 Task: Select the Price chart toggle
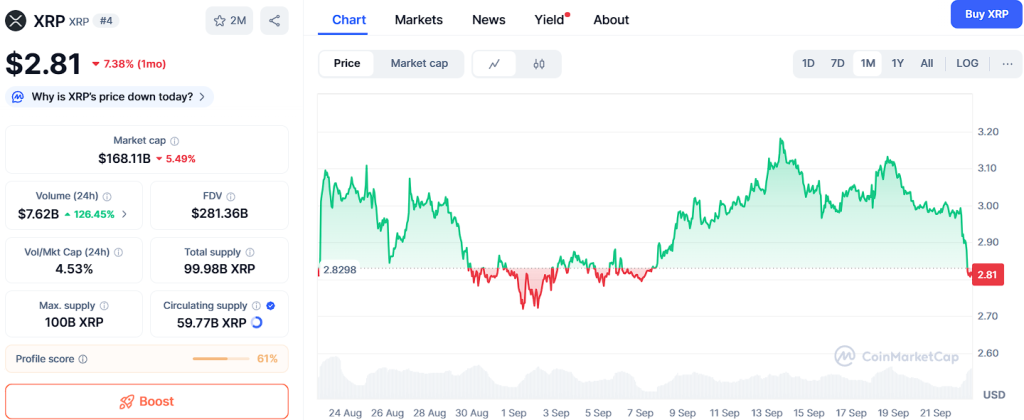(347, 64)
